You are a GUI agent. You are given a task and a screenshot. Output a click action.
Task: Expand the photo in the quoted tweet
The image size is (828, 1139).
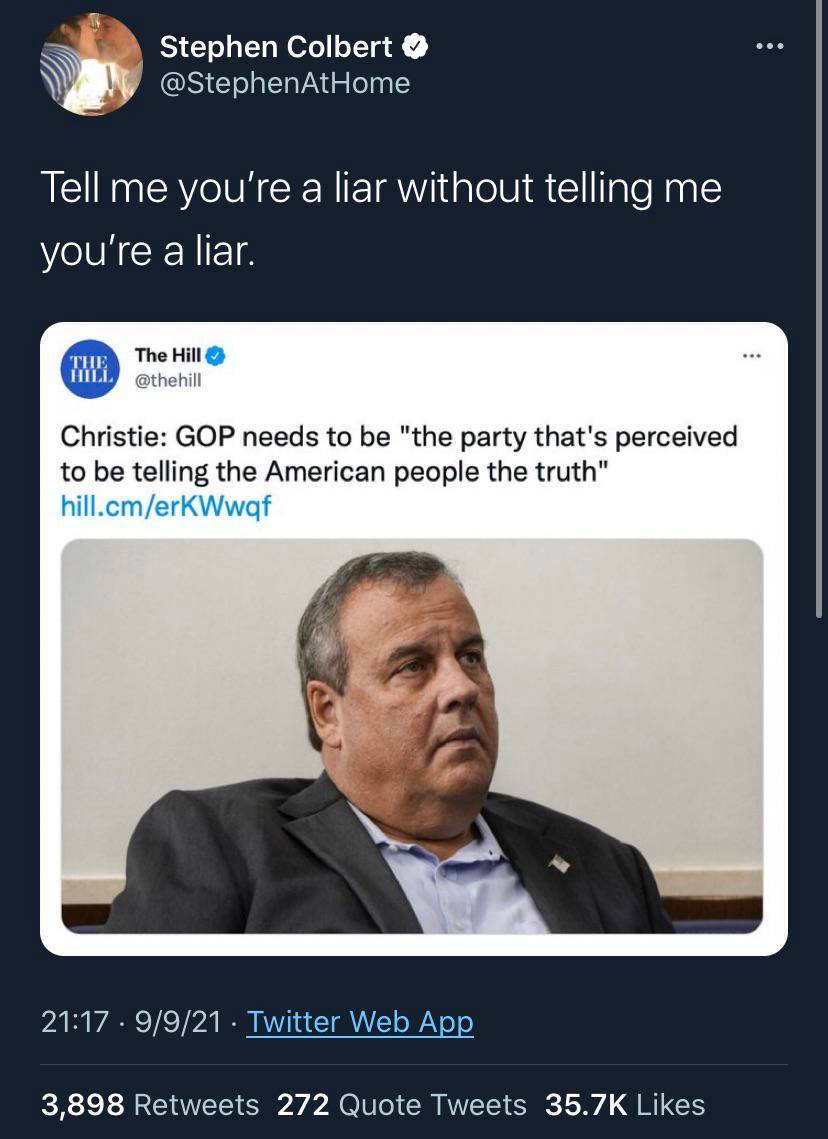tap(412, 735)
